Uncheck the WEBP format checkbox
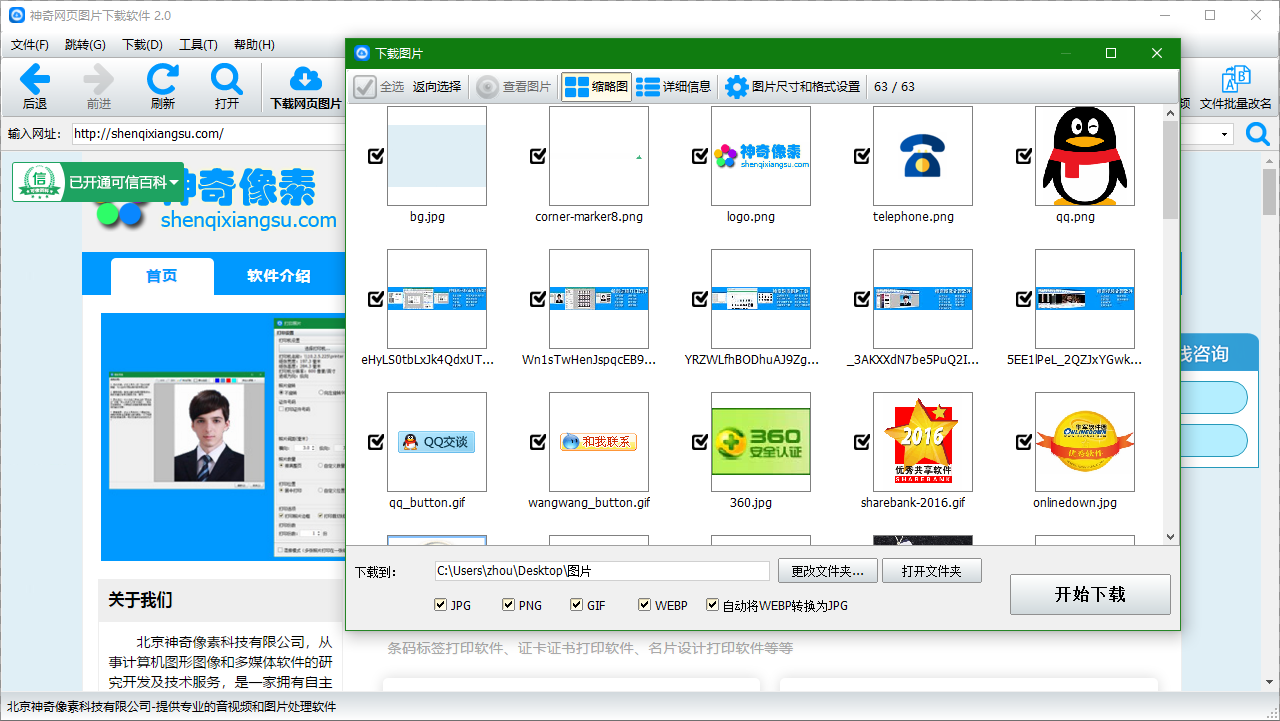Screen dimensions: 1280x721 coord(644,604)
